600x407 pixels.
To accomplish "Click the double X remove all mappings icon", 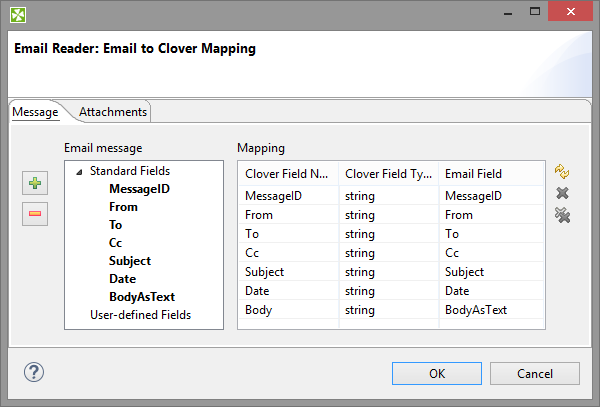I will click(x=563, y=215).
